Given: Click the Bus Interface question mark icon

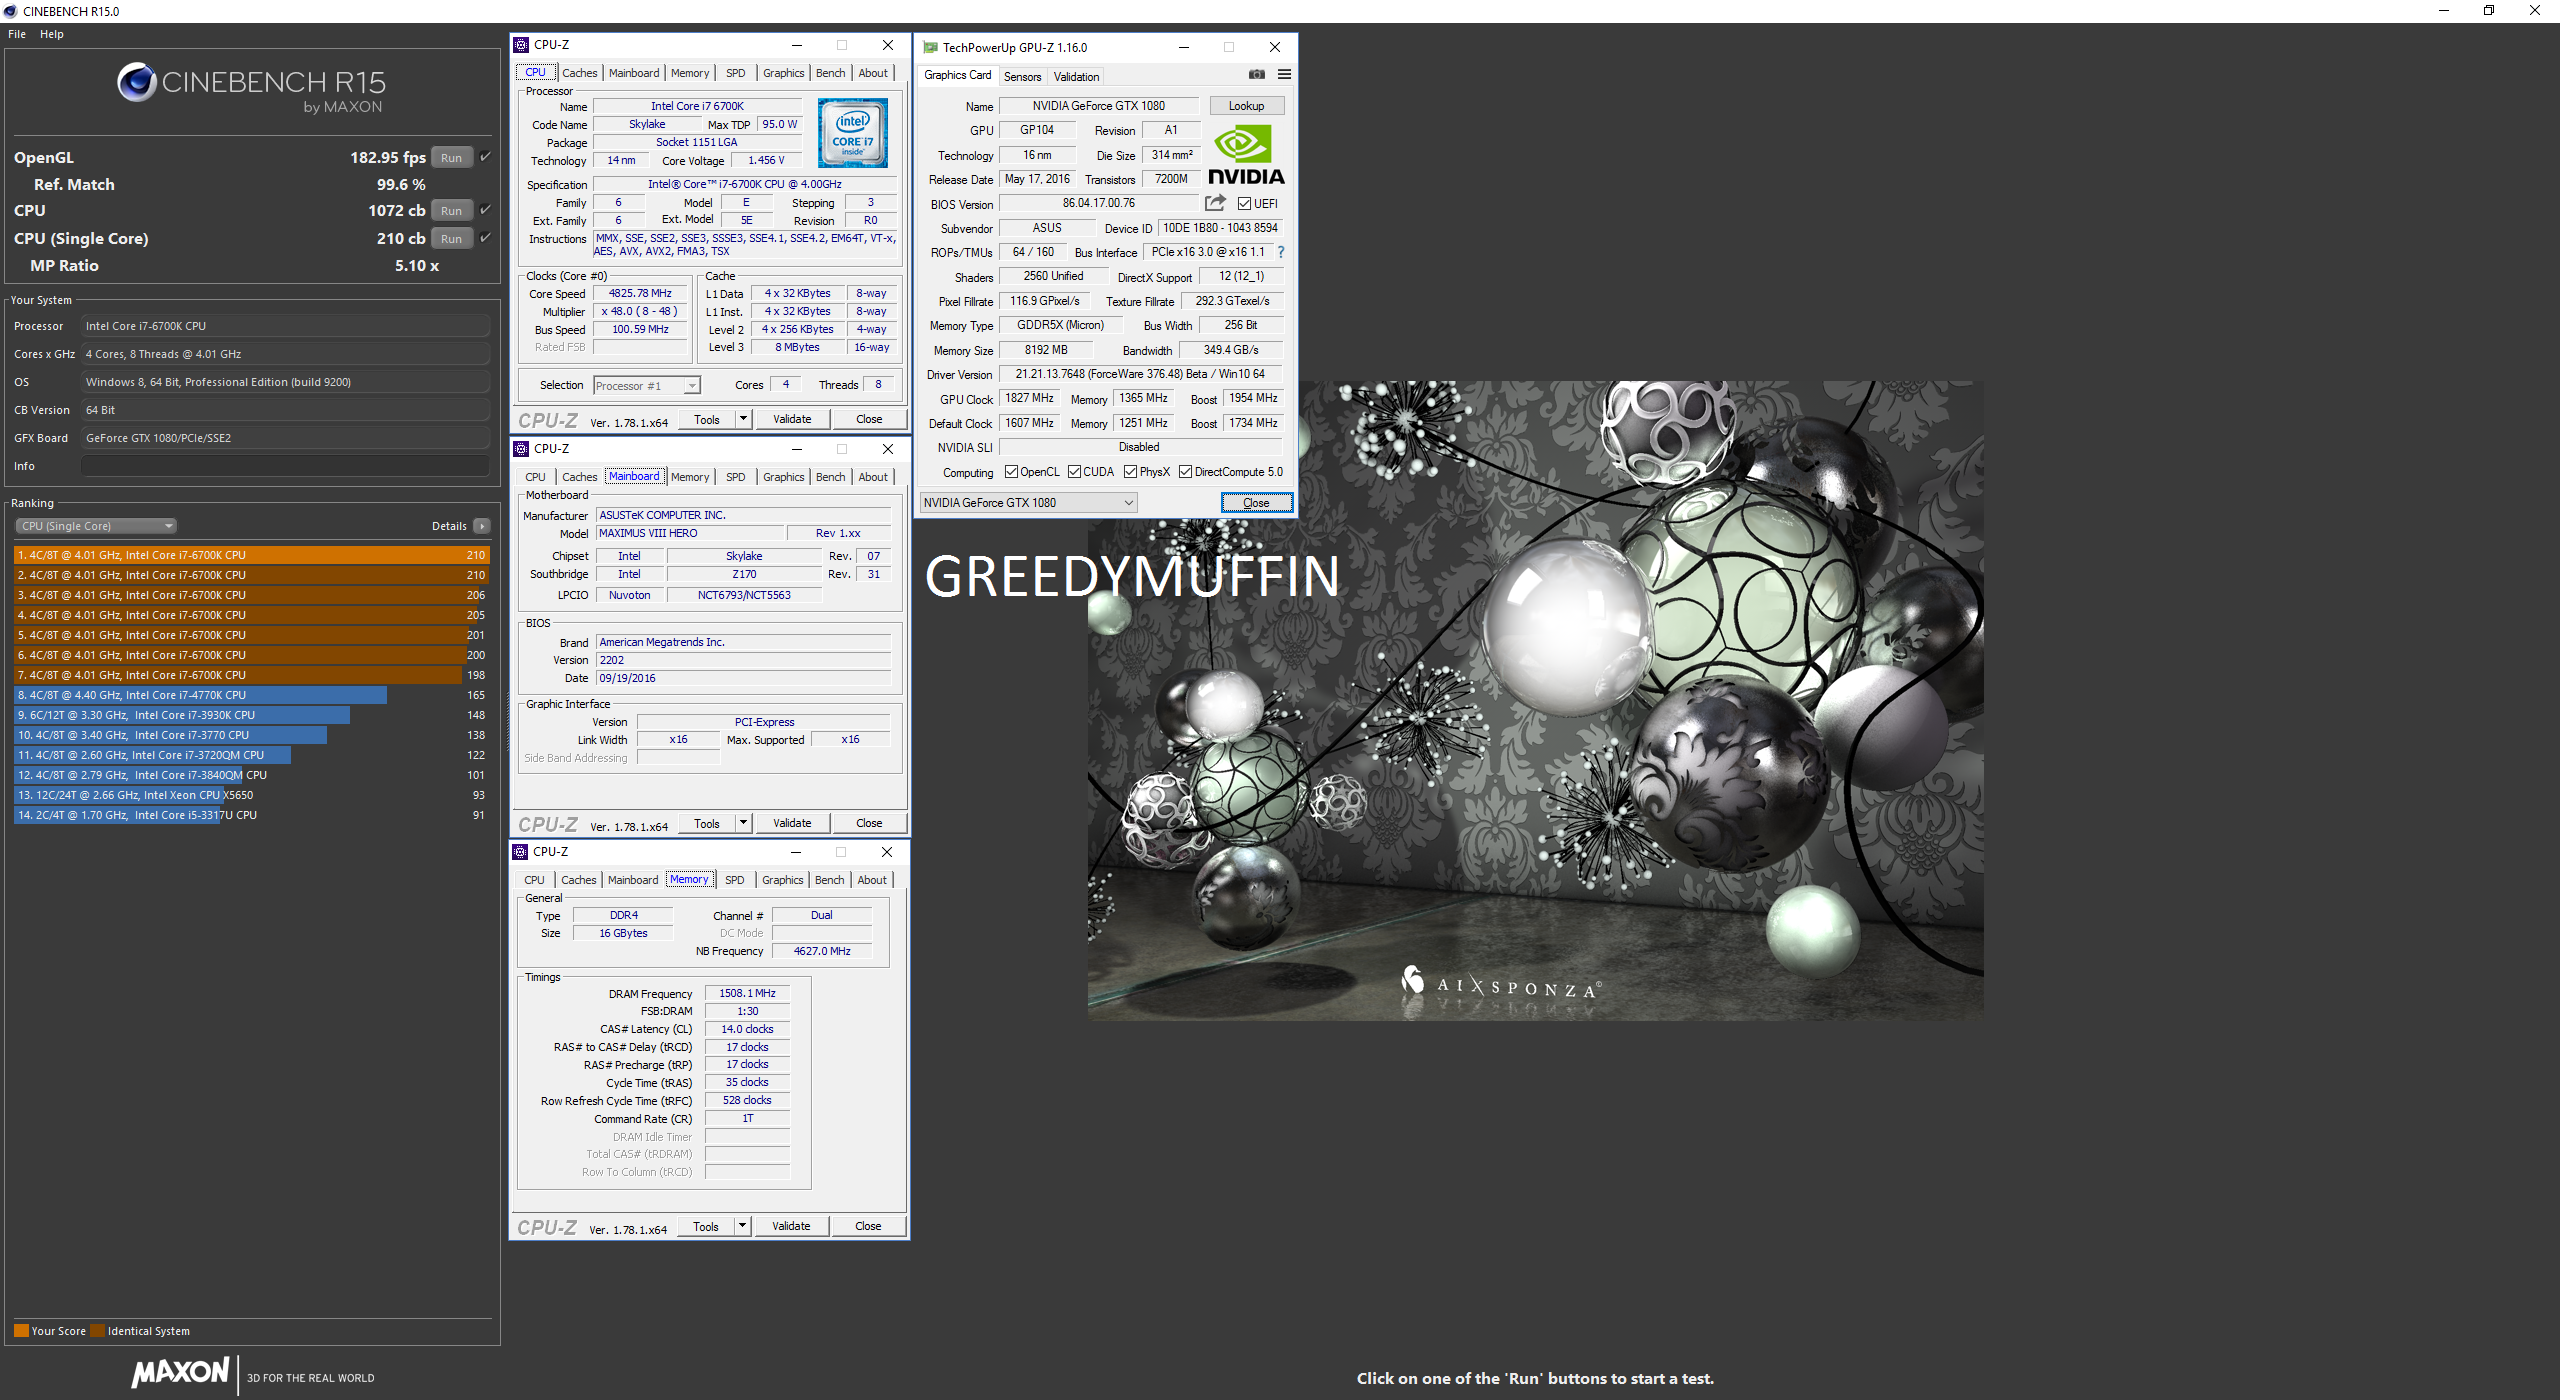Looking at the screenshot, I should click(1281, 252).
